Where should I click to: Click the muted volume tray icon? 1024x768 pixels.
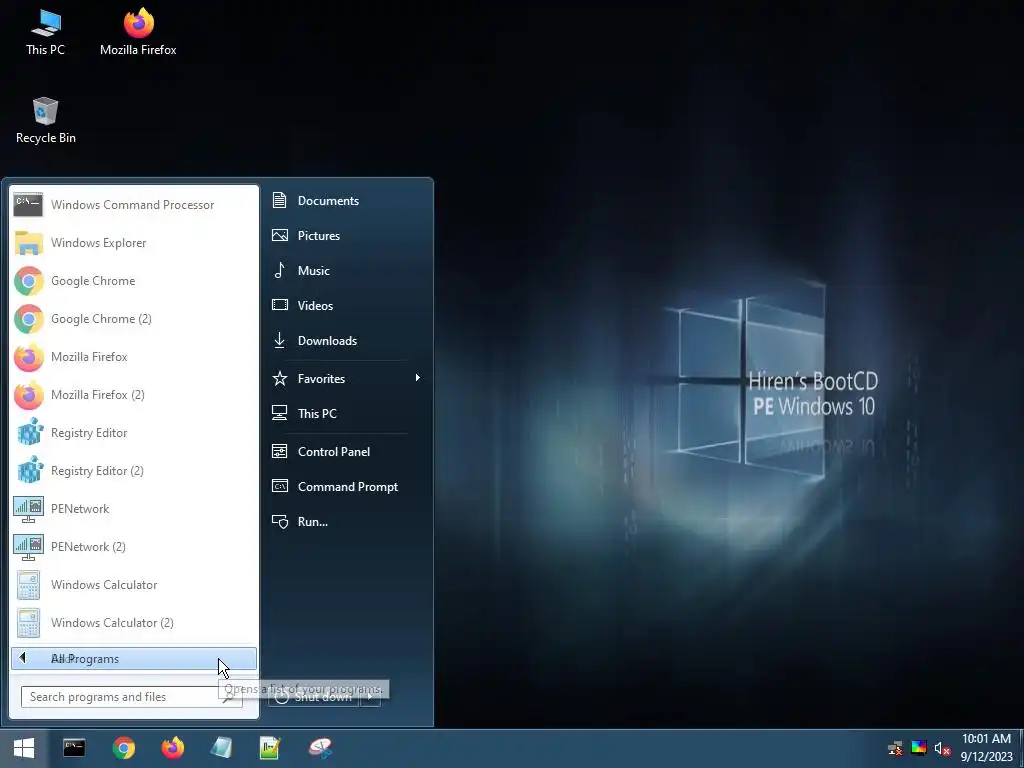[942, 748]
